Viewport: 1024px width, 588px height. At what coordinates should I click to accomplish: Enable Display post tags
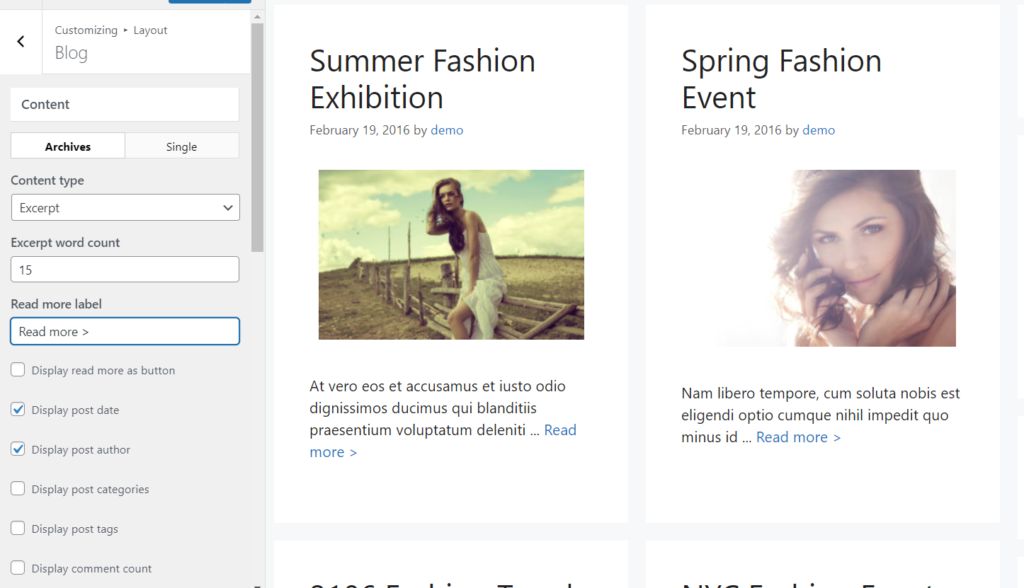18,528
